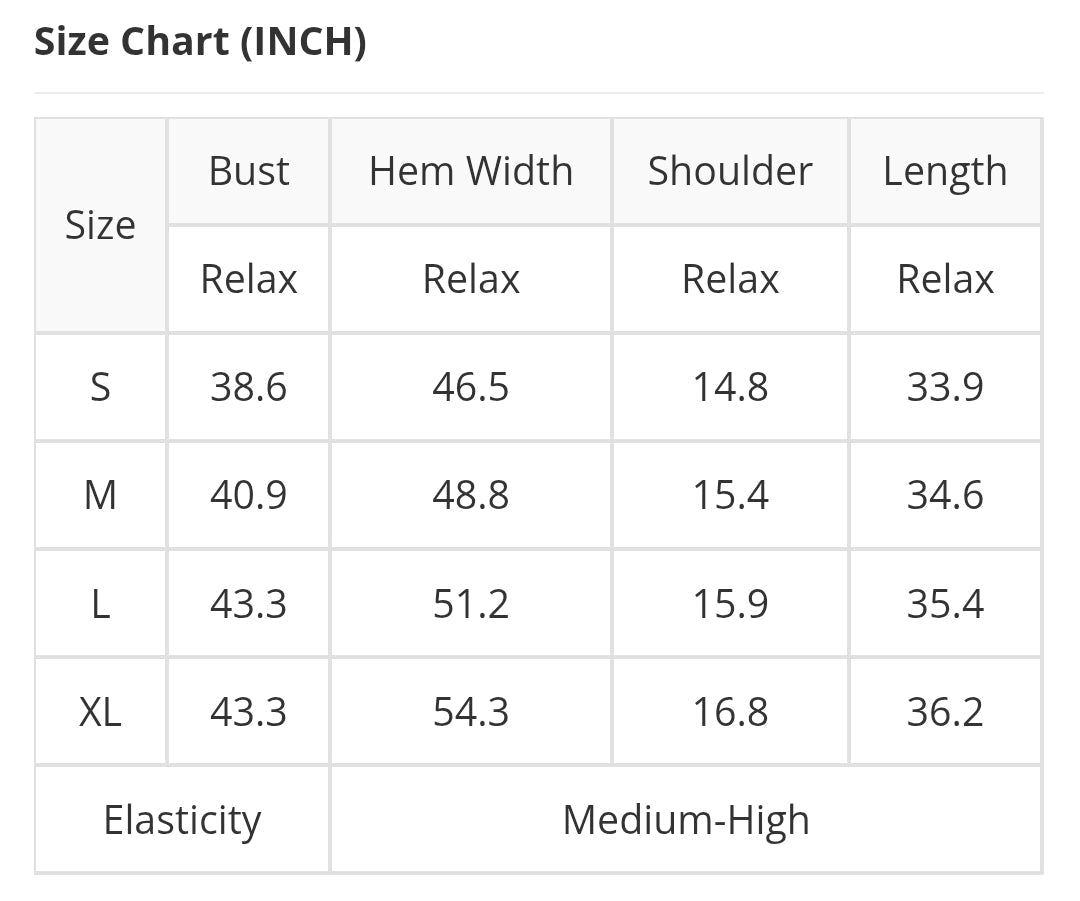Select the 54.3 hem width value
The width and height of the screenshot is (1080, 901).
[x=471, y=712]
